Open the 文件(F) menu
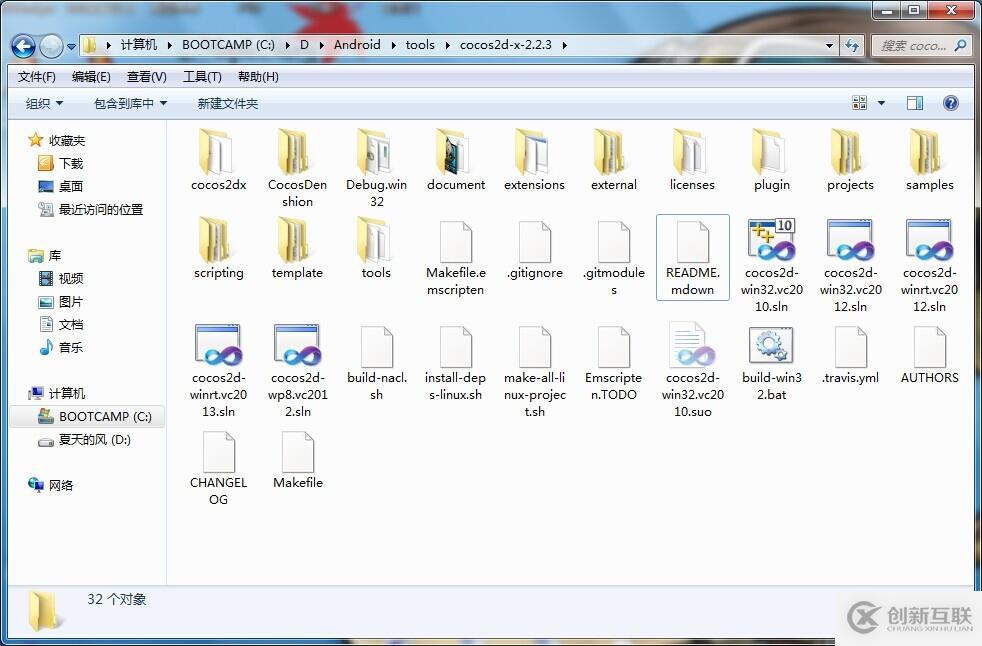This screenshot has width=982, height=646. [36, 76]
